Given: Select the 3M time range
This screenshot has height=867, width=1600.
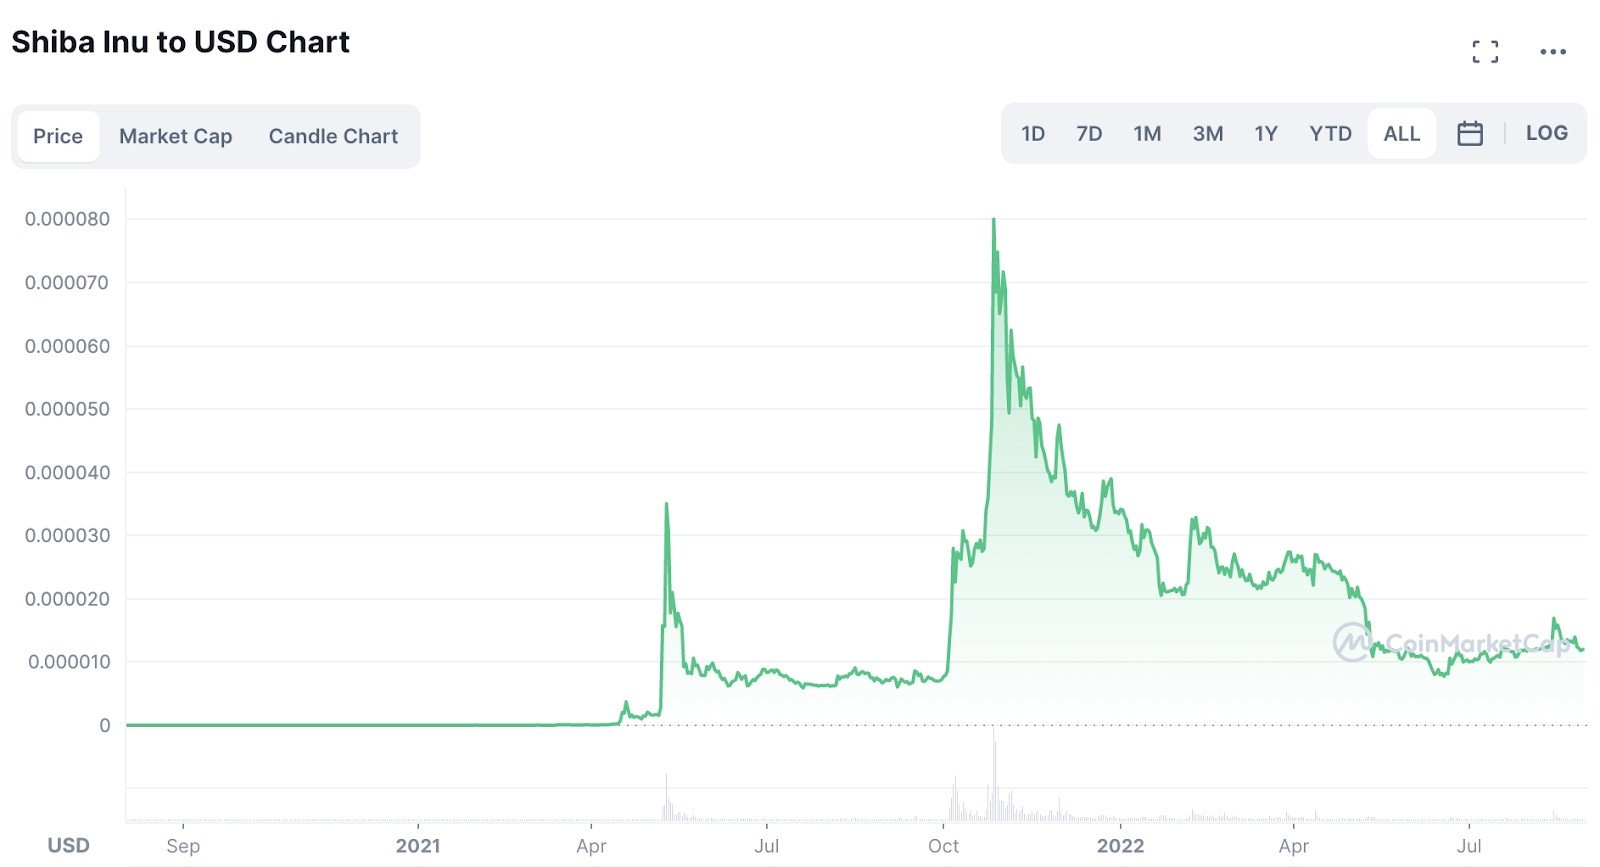Looking at the screenshot, I should coord(1207,133).
